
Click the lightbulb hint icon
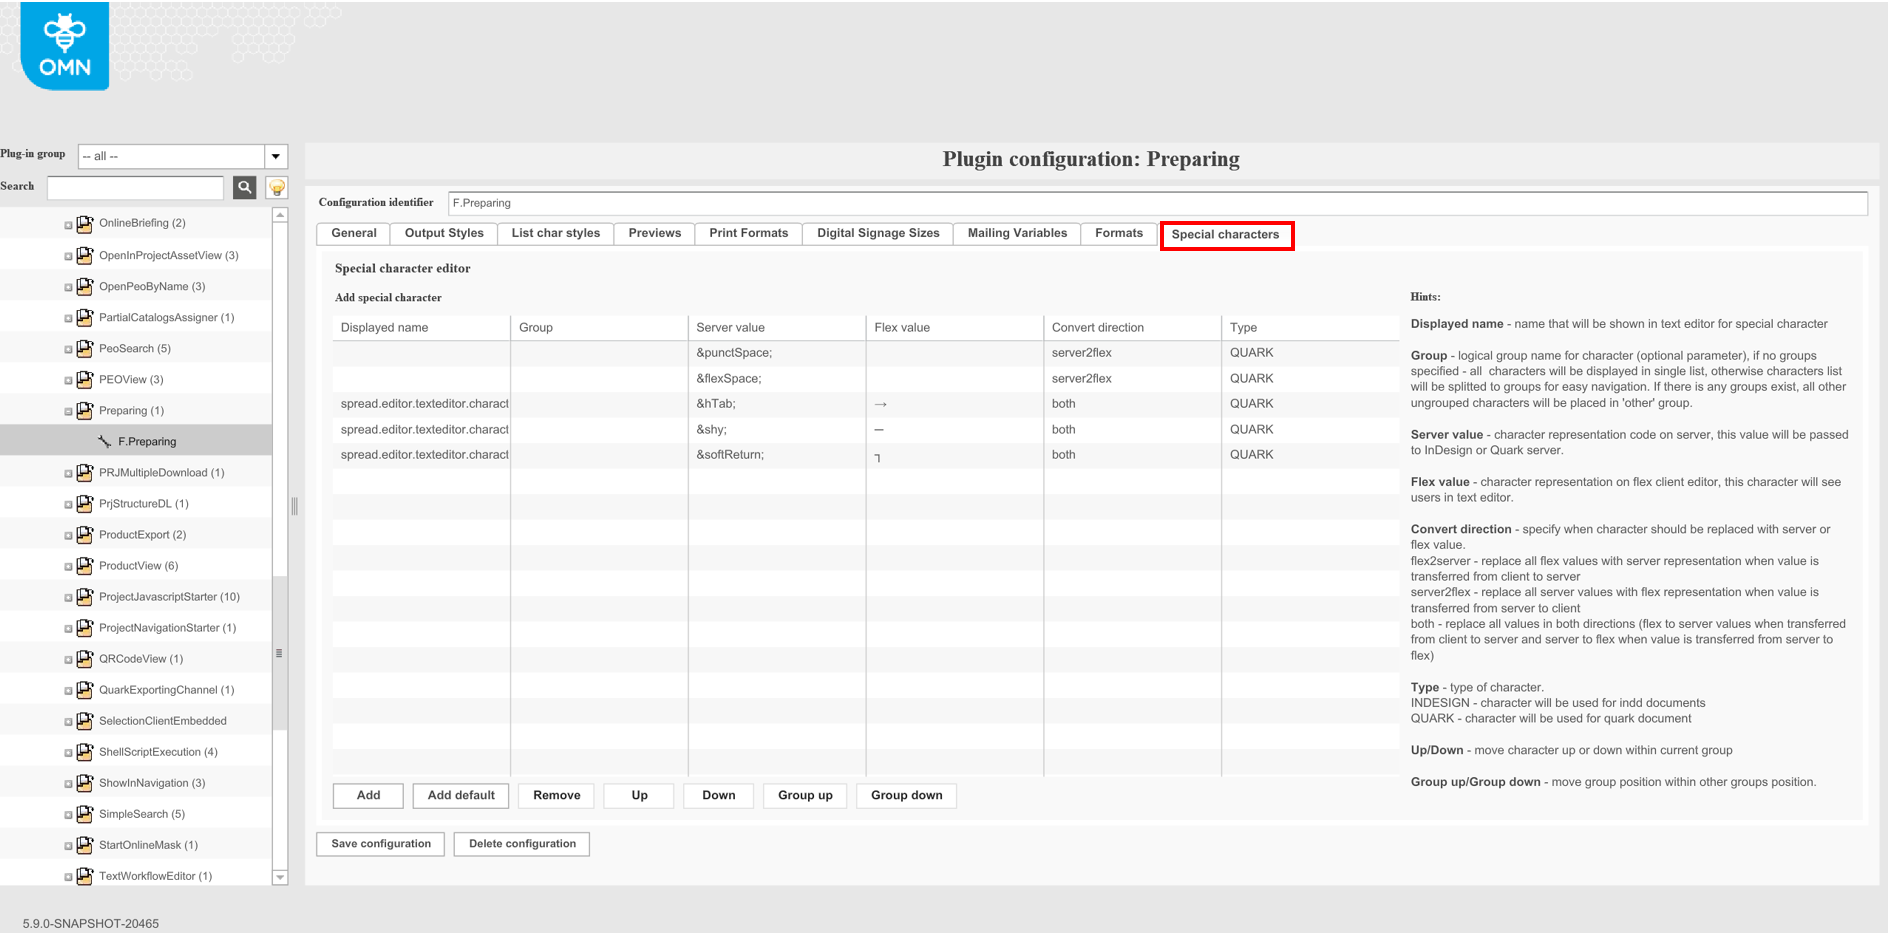tap(277, 187)
